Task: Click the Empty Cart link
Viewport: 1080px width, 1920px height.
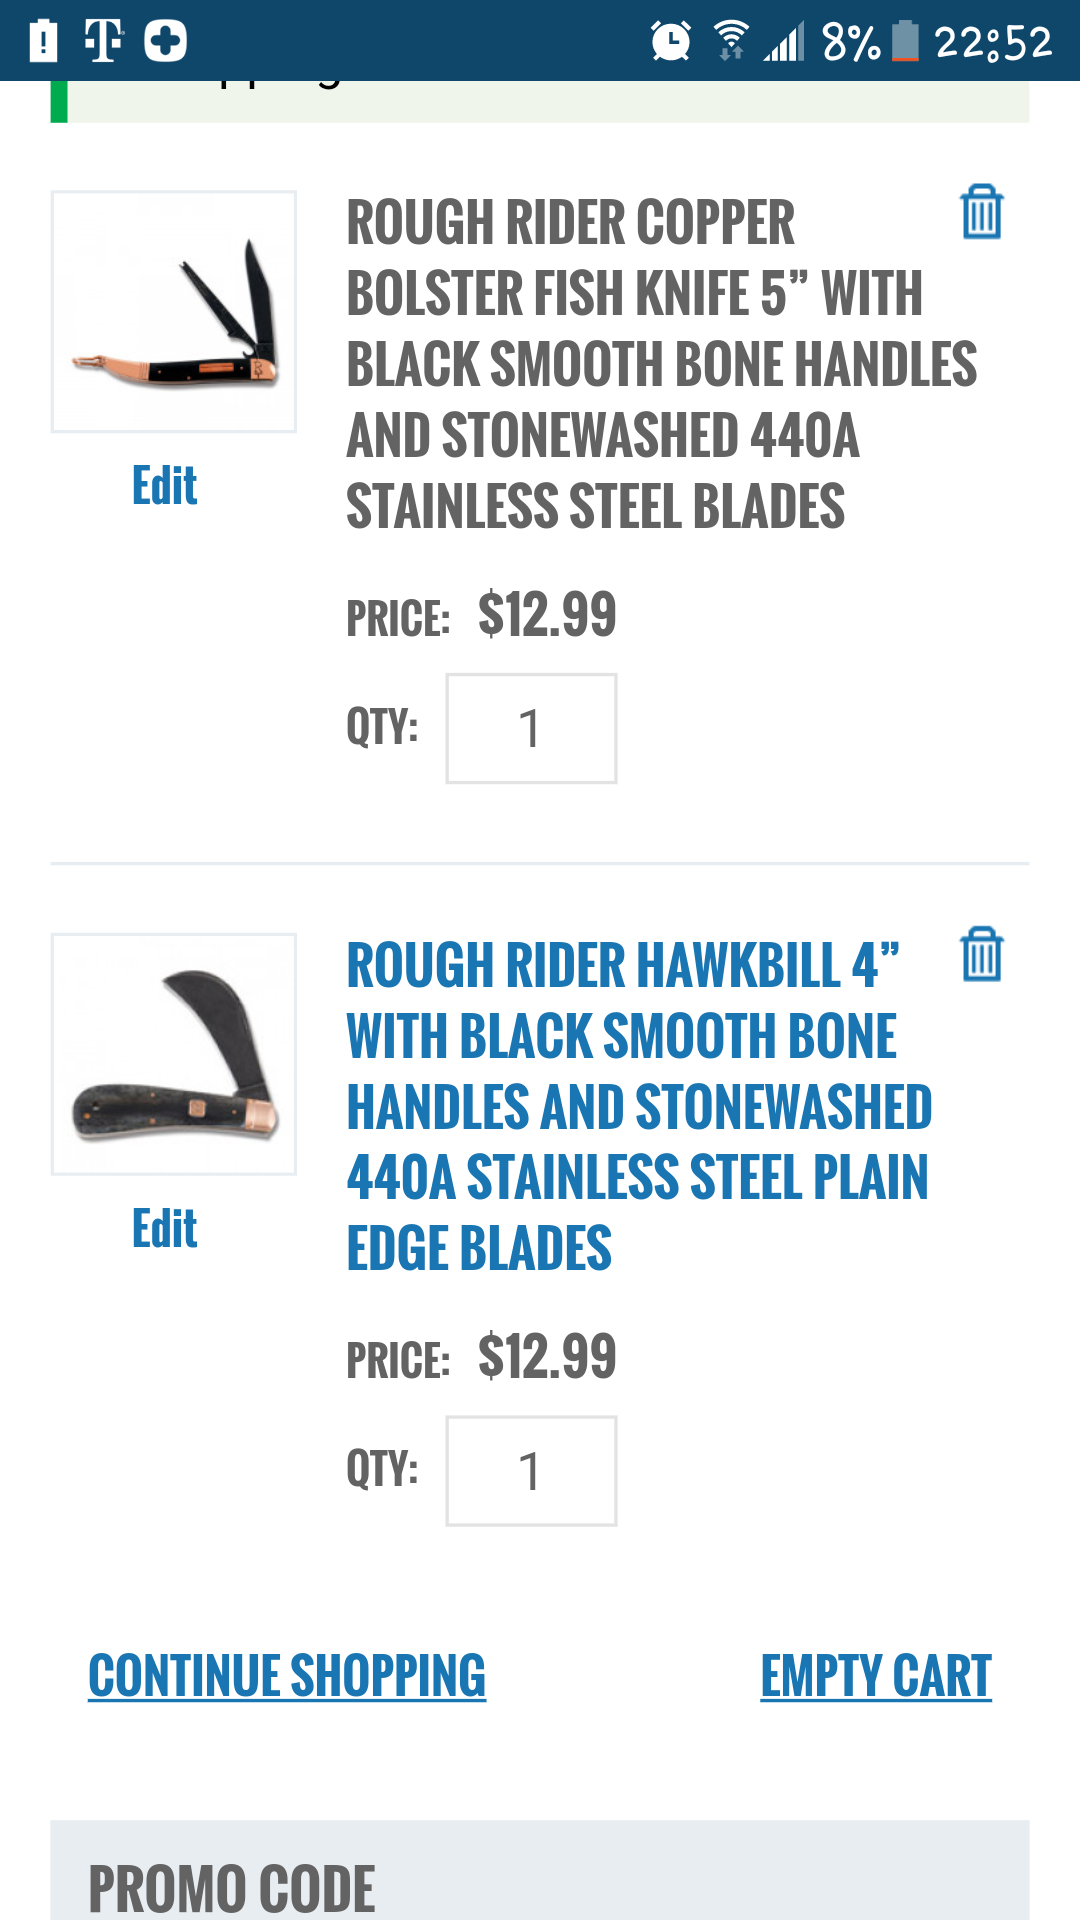Action: 875,1676
